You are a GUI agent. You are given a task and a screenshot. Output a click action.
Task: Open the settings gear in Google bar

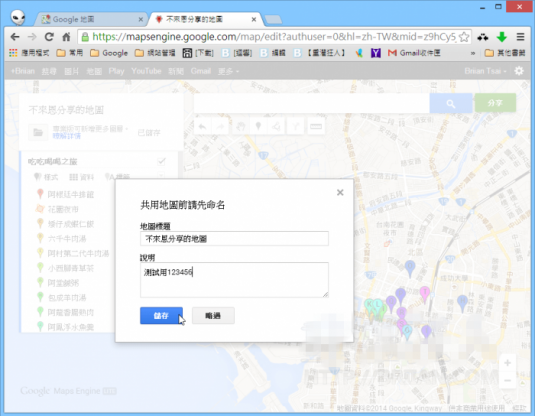pyautogui.click(x=519, y=71)
